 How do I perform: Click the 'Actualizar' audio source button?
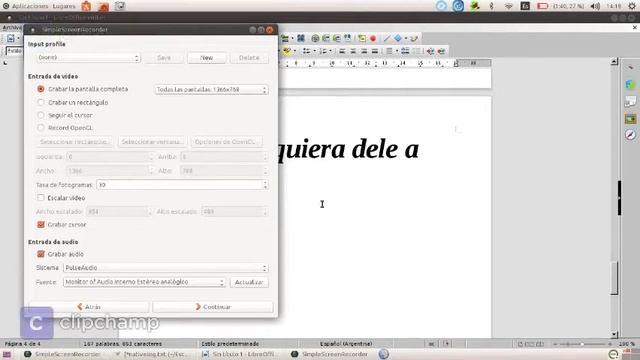pyautogui.click(x=249, y=282)
